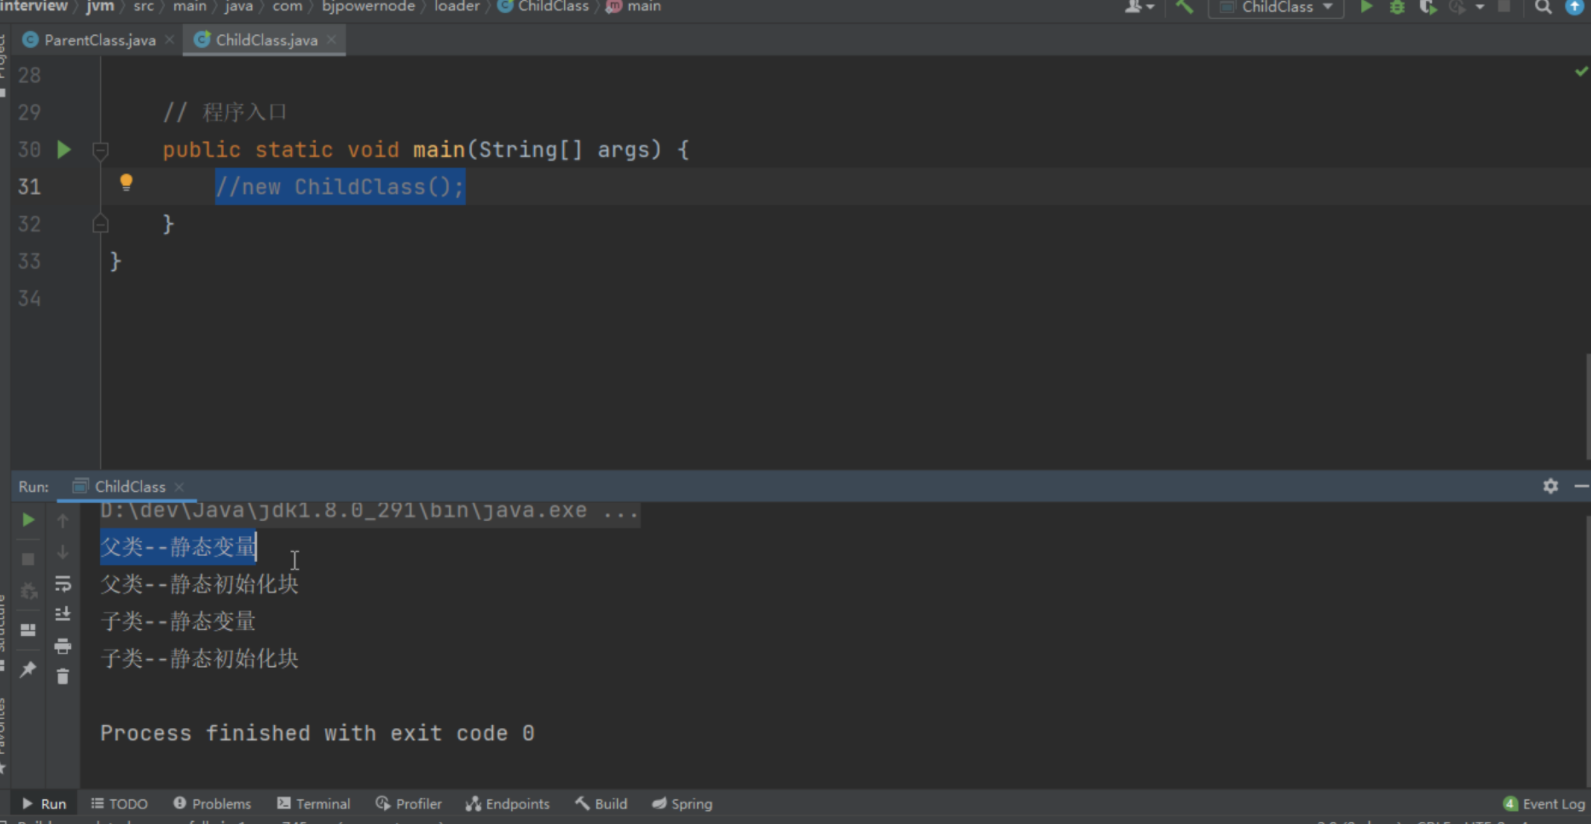Open the Build tool window
This screenshot has width=1594, height=824.
tap(601, 803)
